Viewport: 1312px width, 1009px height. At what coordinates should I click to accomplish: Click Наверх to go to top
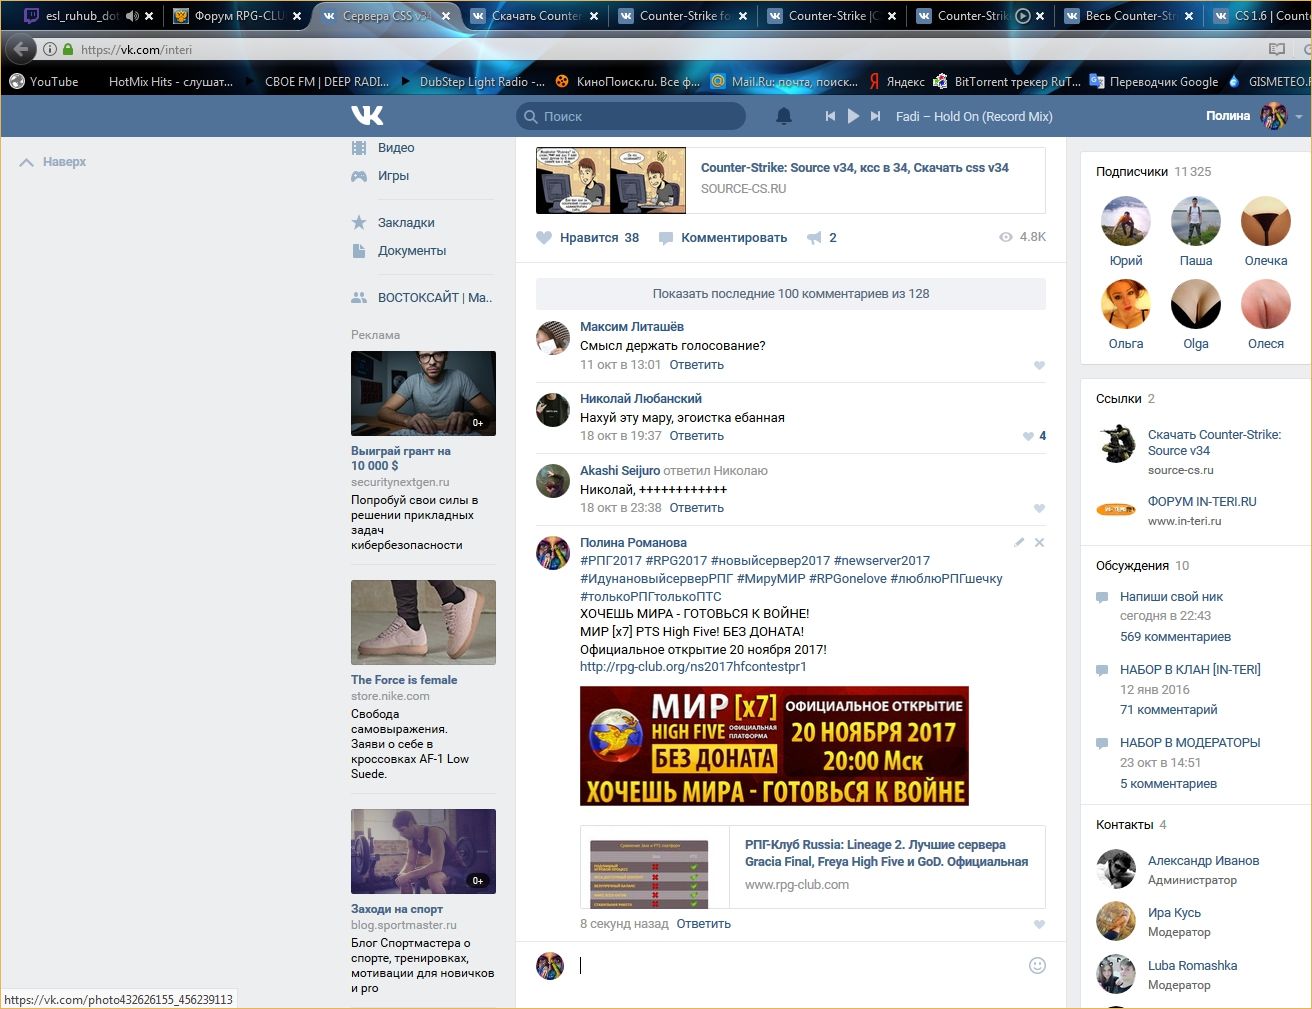click(x=53, y=161)
